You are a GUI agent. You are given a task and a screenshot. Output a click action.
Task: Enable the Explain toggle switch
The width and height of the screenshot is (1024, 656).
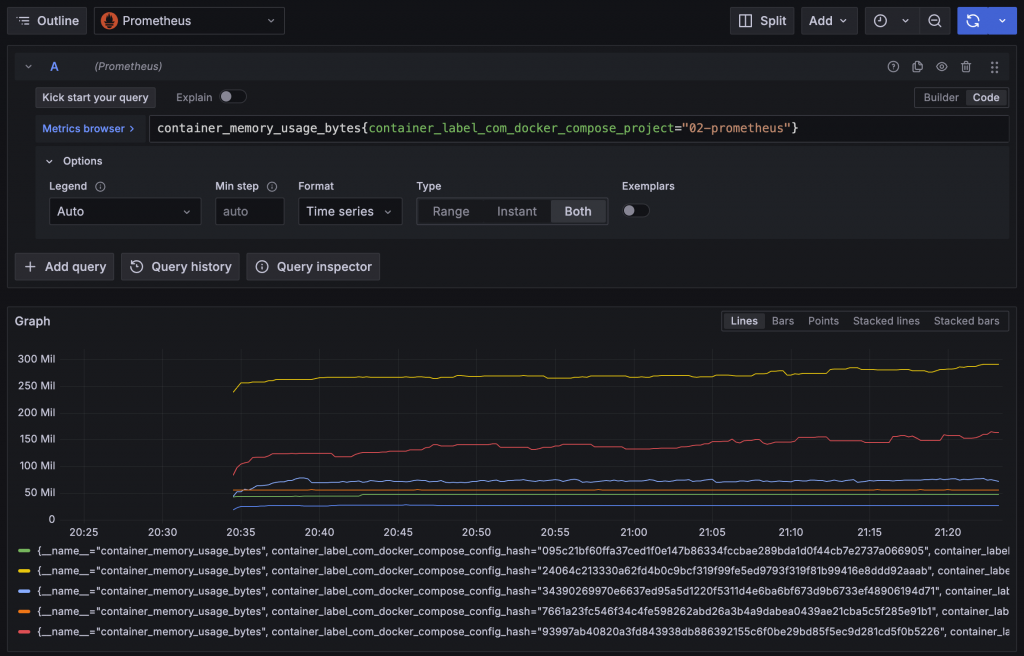(233, 97)
